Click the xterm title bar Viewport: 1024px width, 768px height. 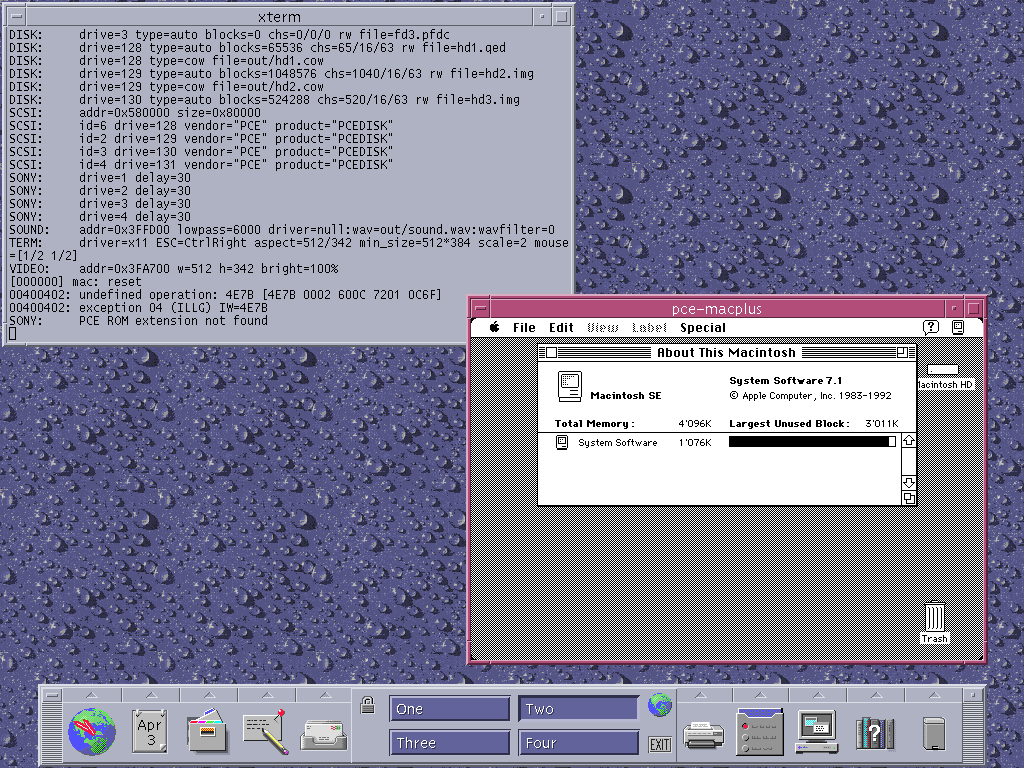click(279, 16)
